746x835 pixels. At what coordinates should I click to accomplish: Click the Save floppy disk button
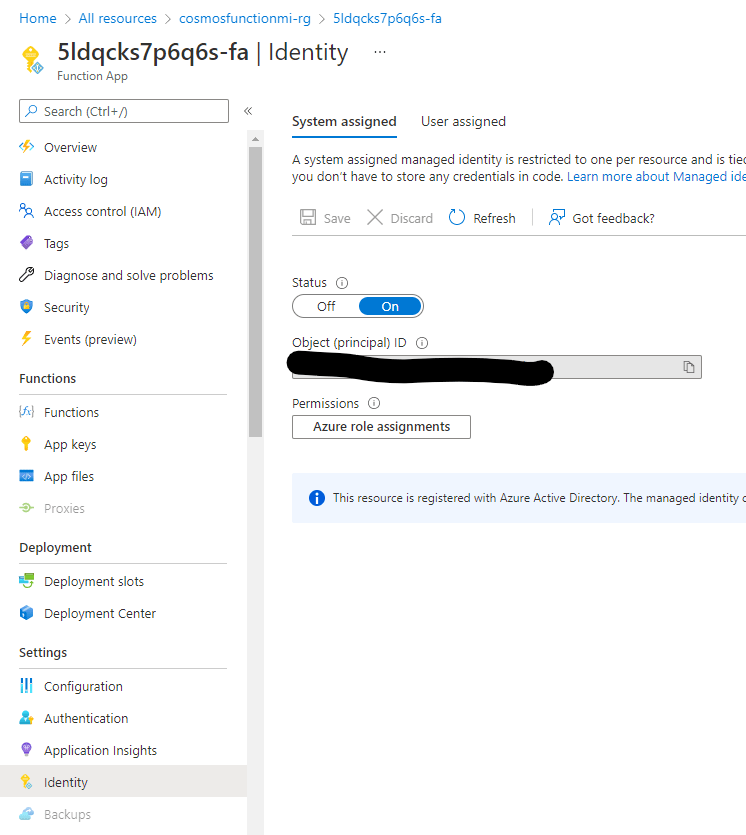(x=325, y=218)
